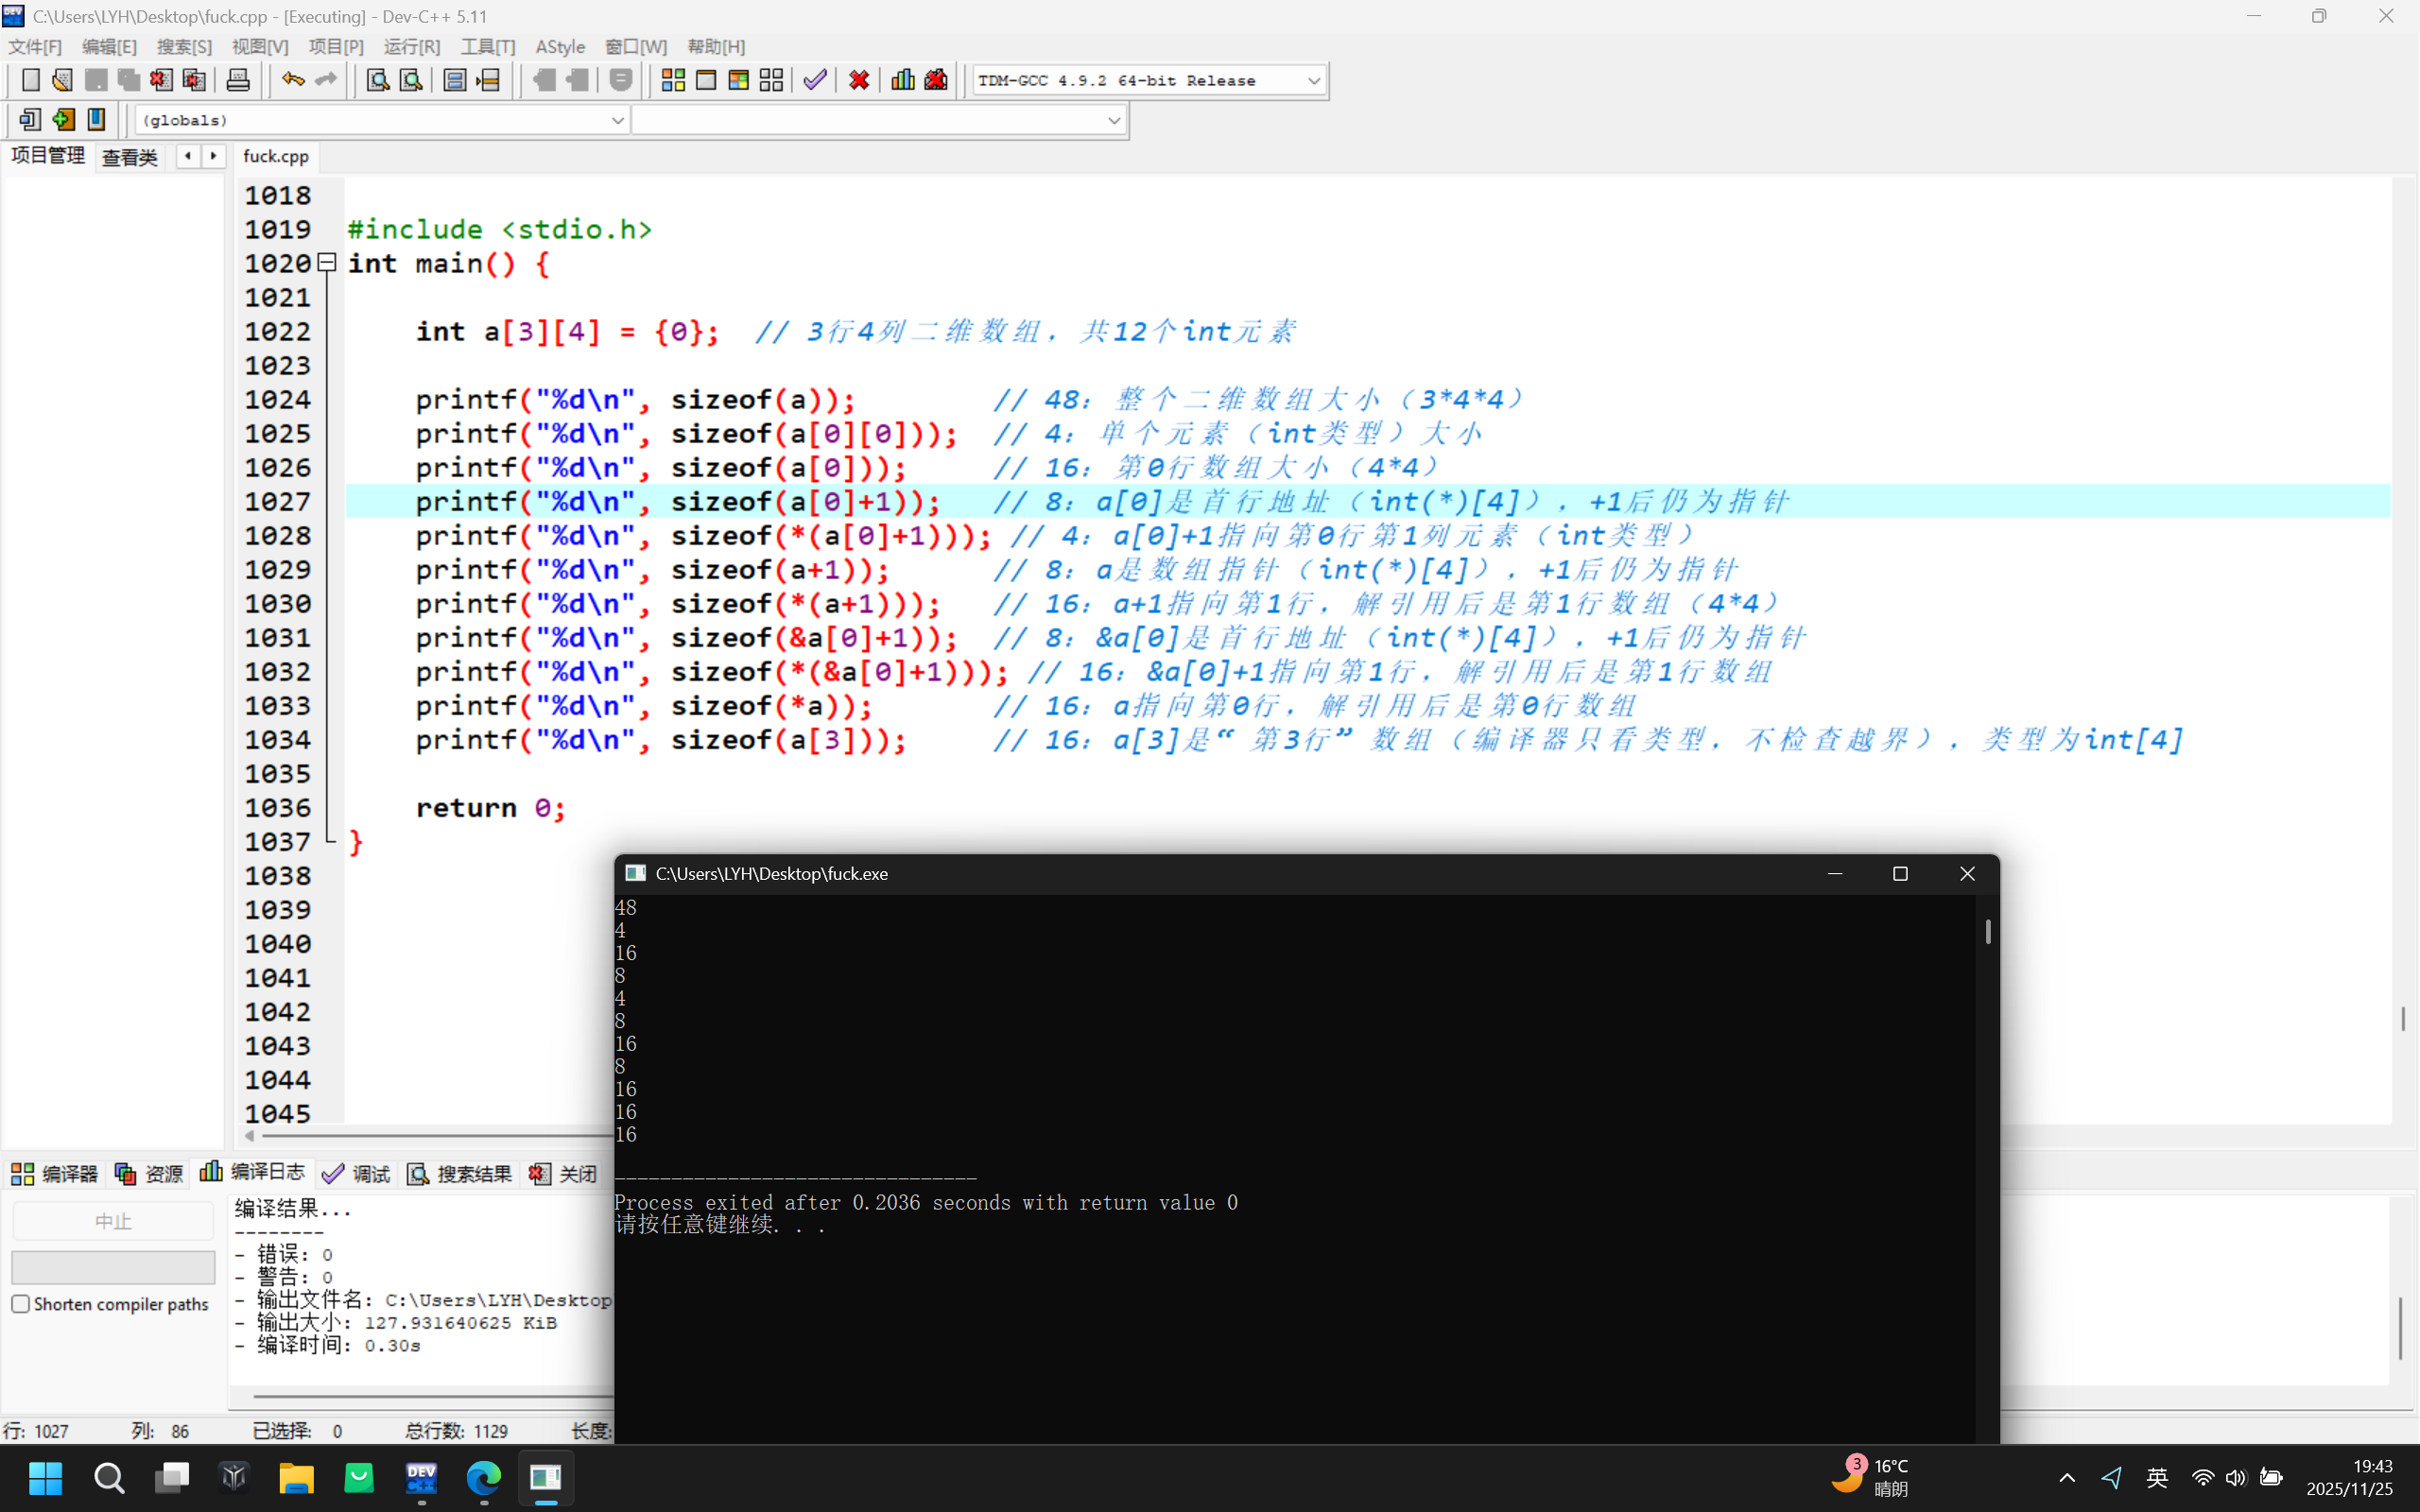2420x1512 pixels.
Task: Click the Rebuild All red cross icon
Action: [858, 79]
